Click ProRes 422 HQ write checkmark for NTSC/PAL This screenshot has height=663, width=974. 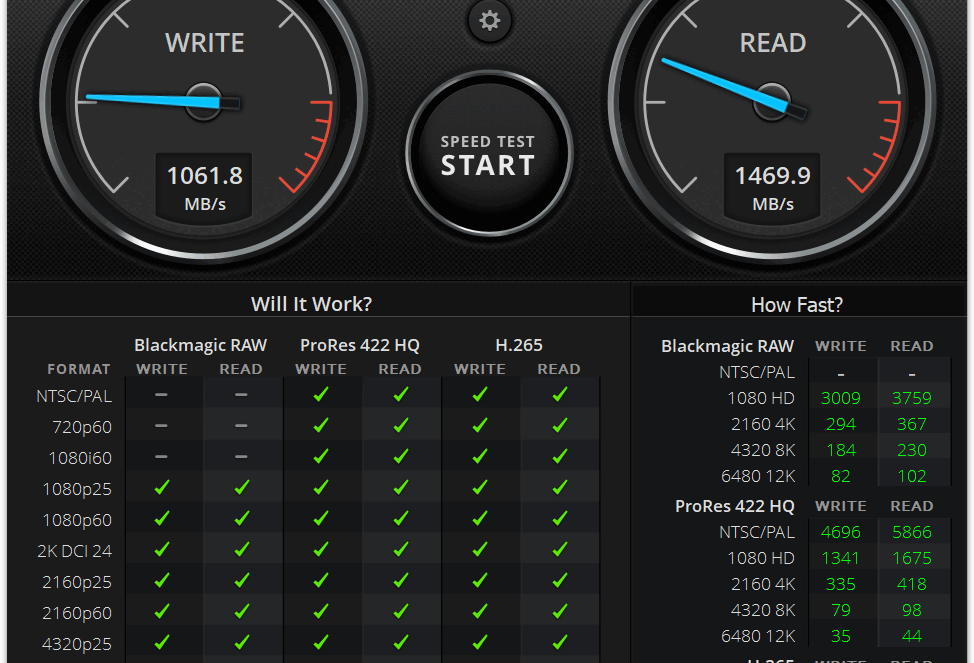coord(321,395)
